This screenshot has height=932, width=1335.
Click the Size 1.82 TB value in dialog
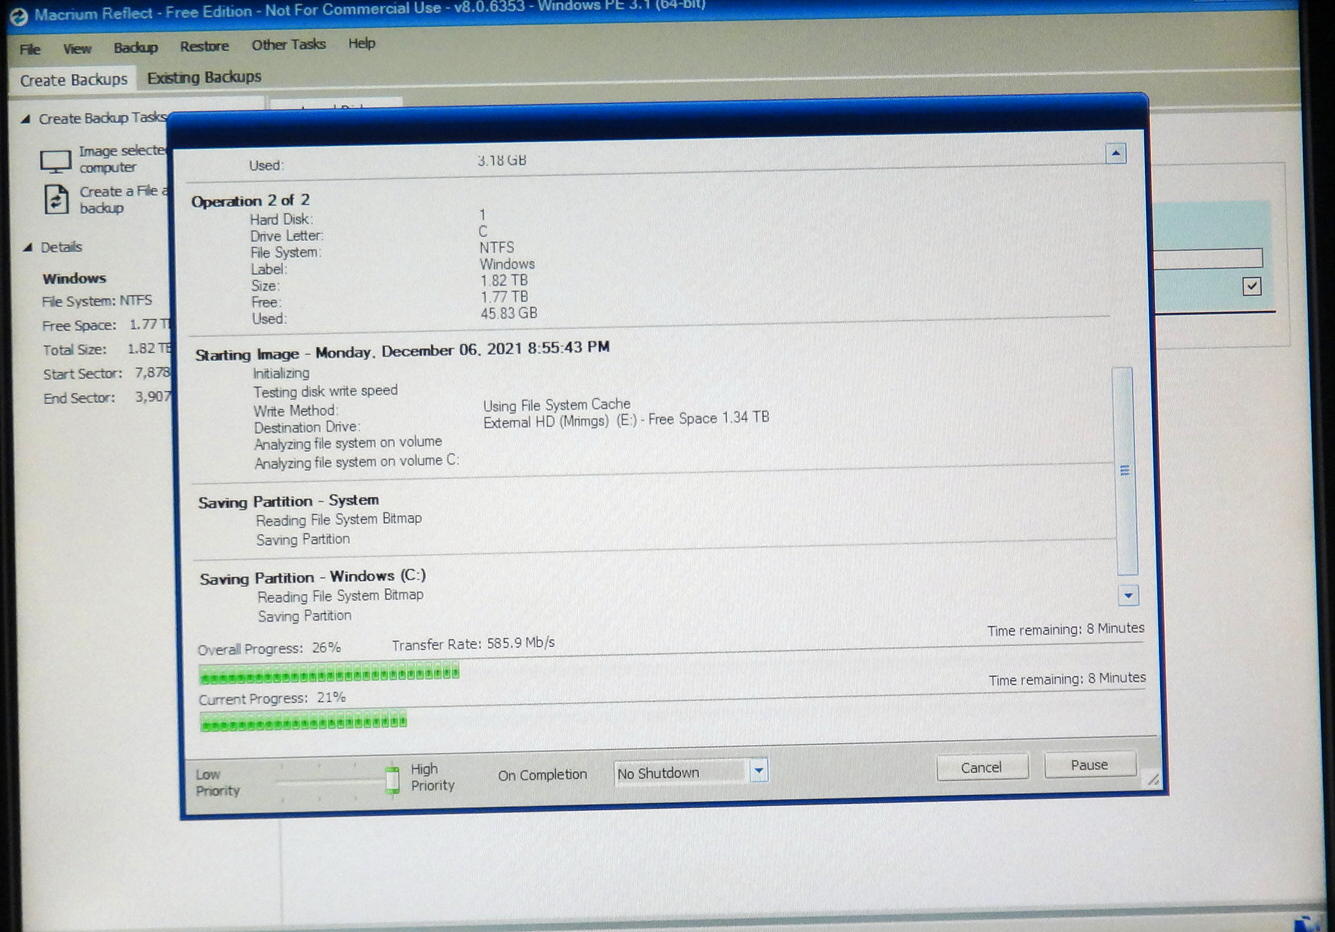coord(504,280)
